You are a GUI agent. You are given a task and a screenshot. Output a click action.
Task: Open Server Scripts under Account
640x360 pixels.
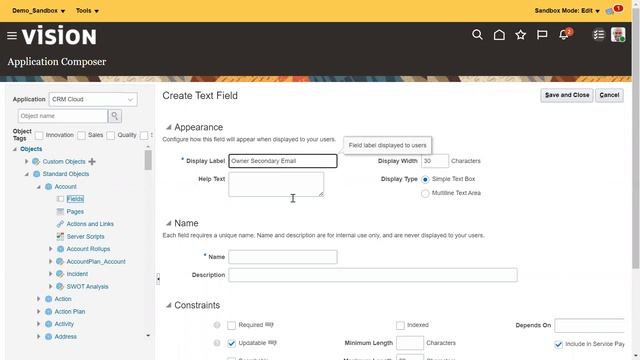[85, 236]
